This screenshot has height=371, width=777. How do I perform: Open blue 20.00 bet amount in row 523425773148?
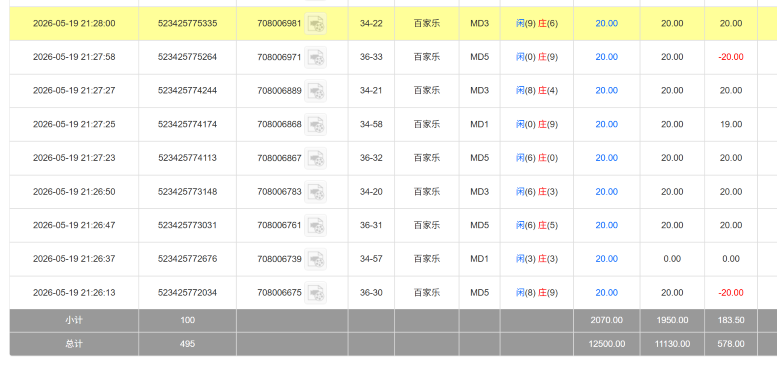(607, 192)
